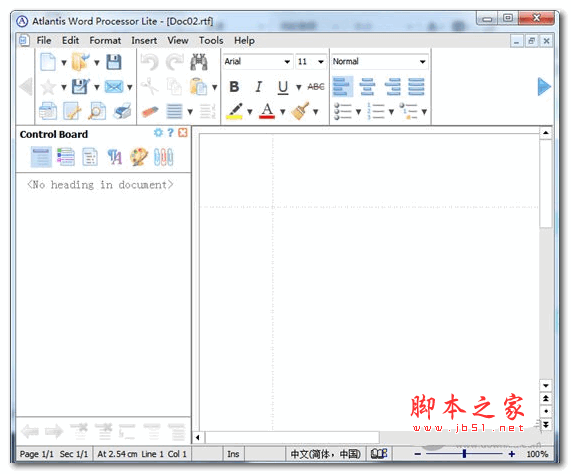The height and width of the screenshot is (474, 571).
Task: Open the Help menu
Action: pyautogui.click(x=244, y=40)
